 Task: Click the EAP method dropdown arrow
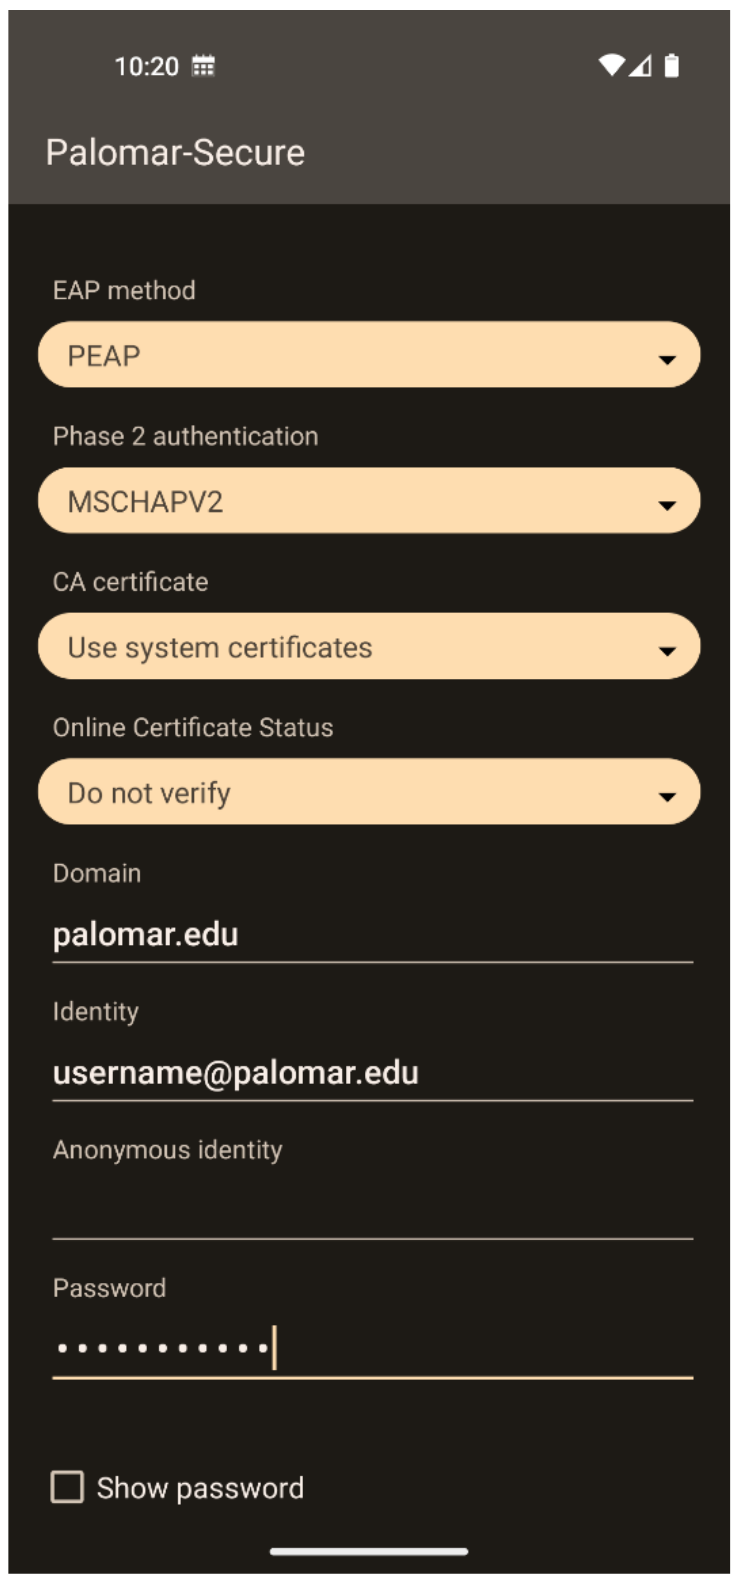(667, 359)
